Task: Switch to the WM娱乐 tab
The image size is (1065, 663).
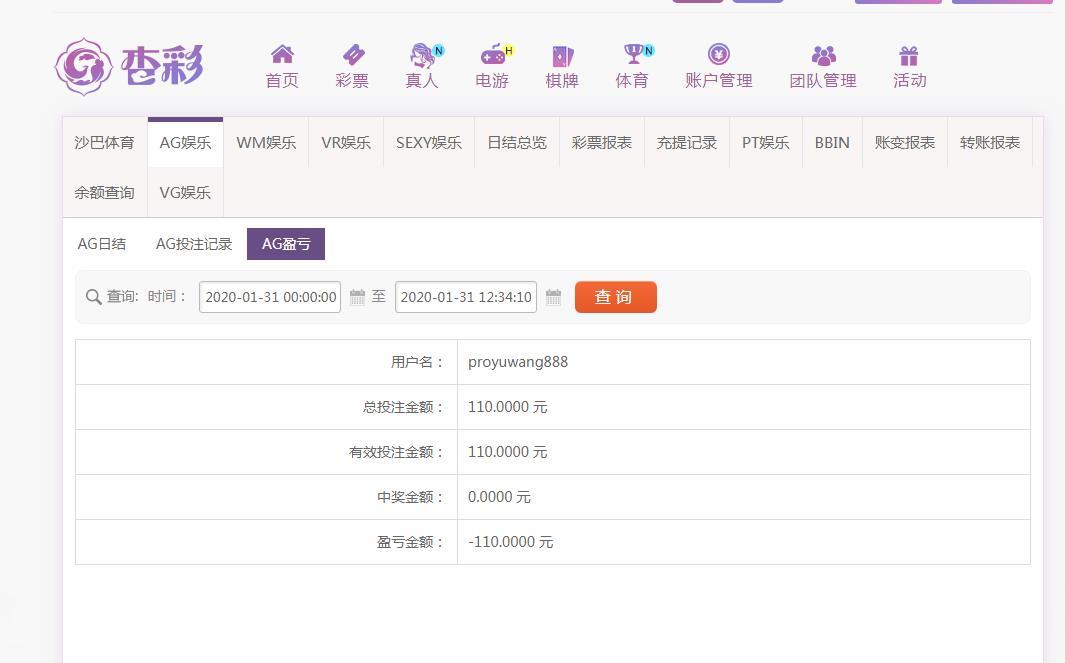Action: pyautogui.click(x=266, y=143)
